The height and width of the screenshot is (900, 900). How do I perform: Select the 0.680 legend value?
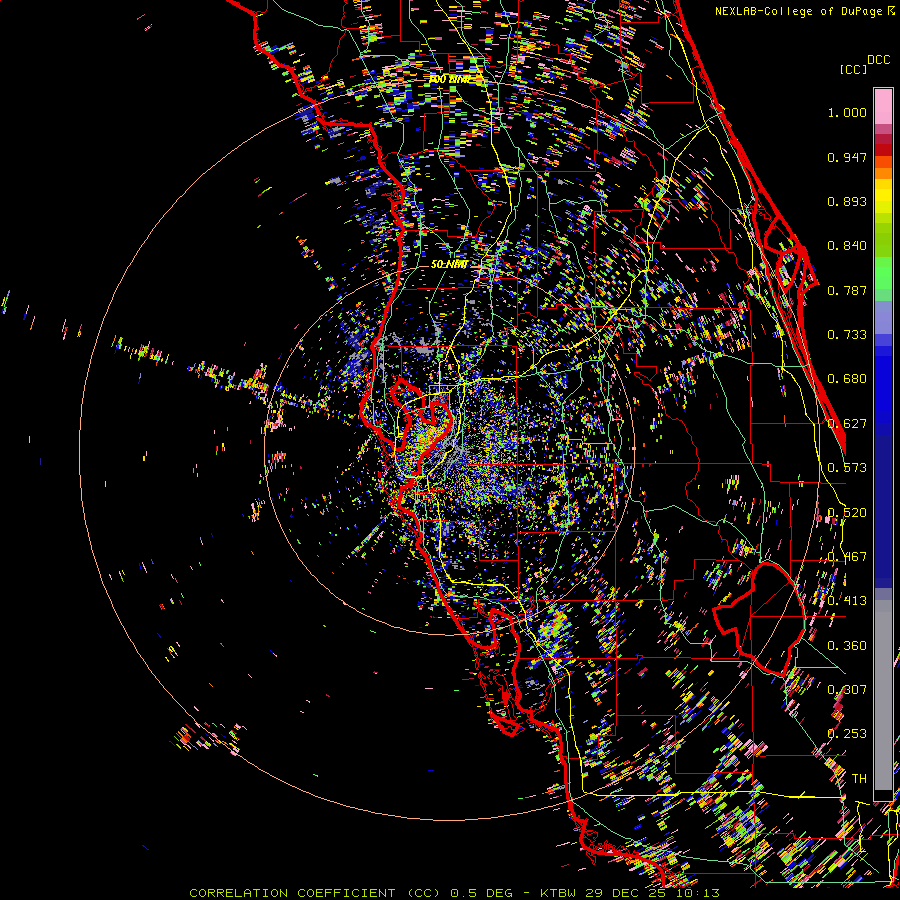pos(847,379)
